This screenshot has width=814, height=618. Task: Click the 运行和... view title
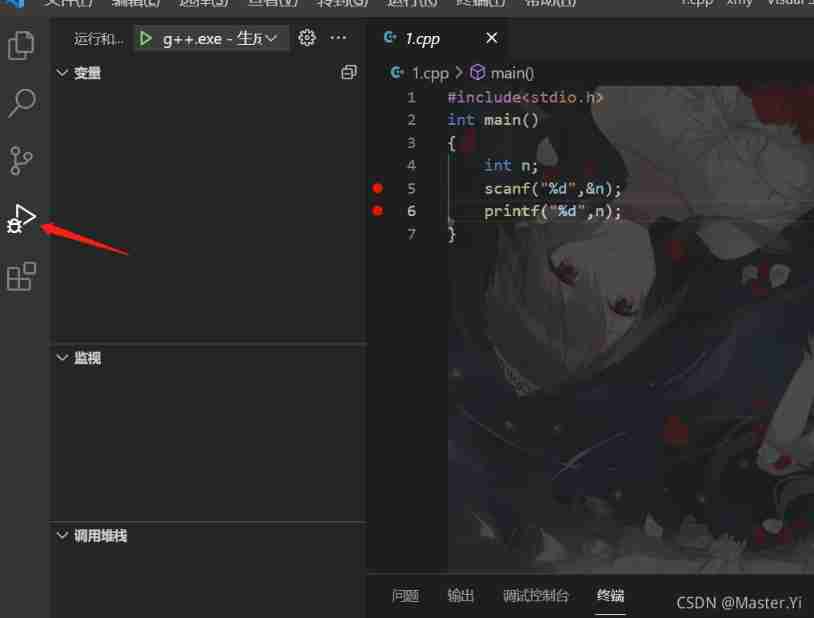pyautogui.click(x=98, y=39)
